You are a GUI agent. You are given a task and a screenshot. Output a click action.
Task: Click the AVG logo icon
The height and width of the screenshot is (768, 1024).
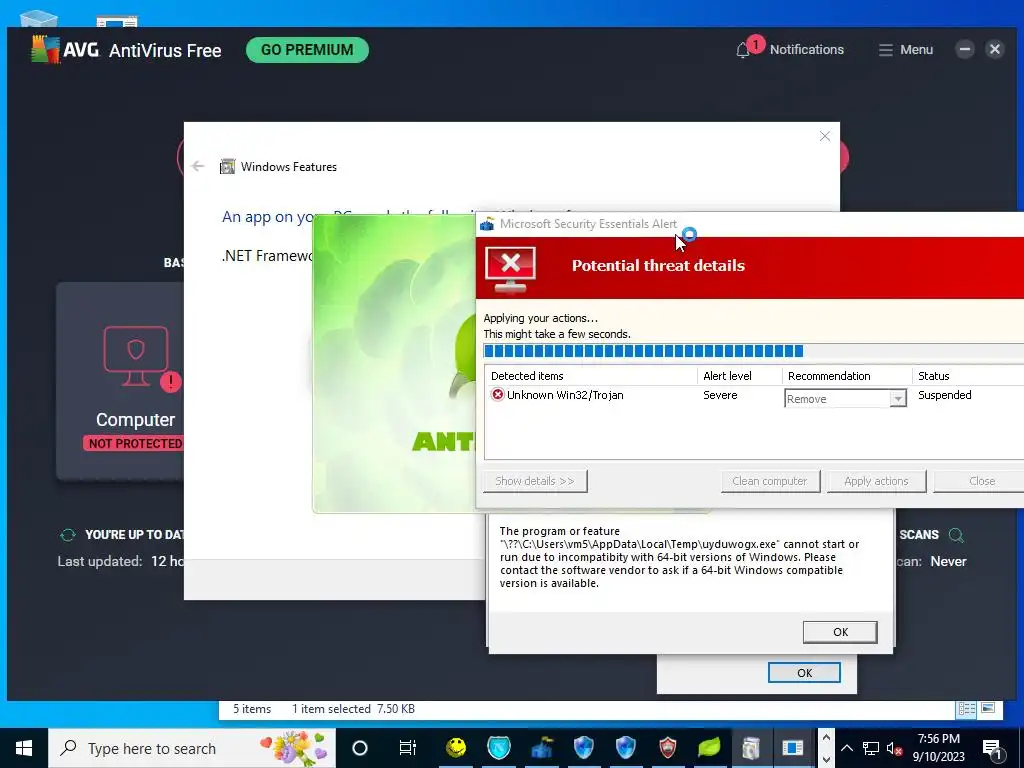coord(44,50)
